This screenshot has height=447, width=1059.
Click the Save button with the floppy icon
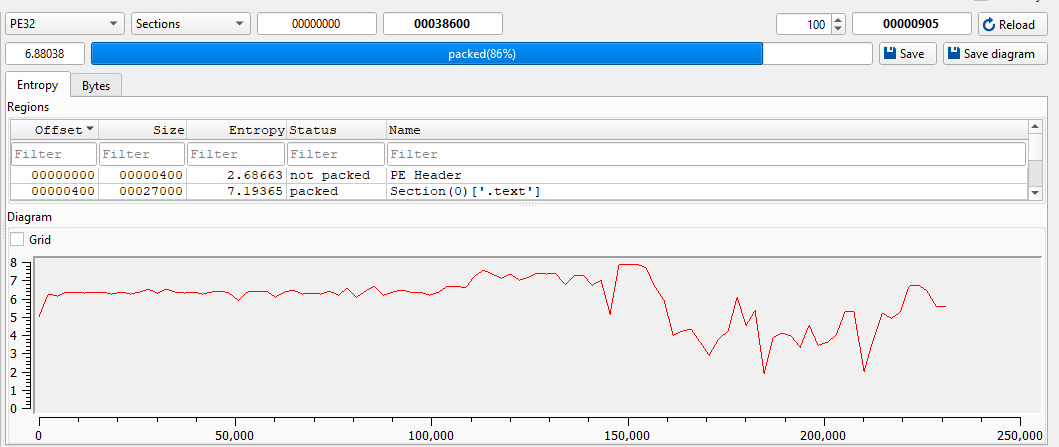point(907,54)
